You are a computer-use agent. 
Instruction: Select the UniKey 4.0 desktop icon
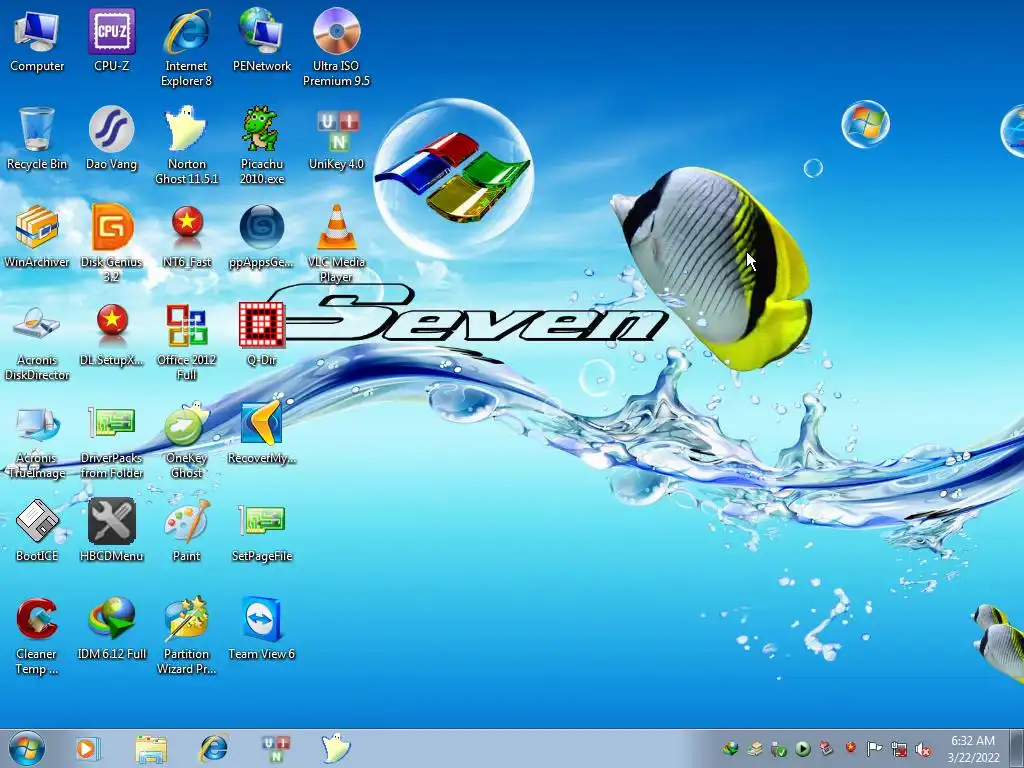point(336,140)
